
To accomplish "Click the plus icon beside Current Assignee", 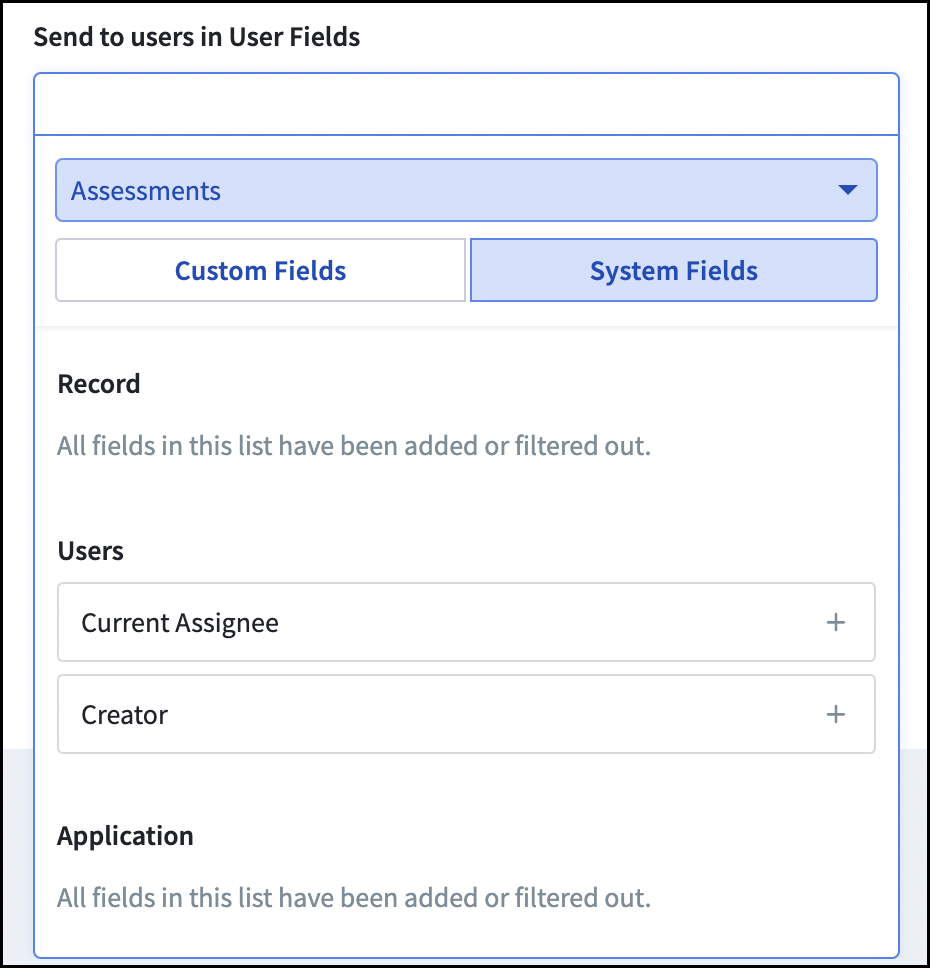I will pyautogui.click(x=836, y=622).
